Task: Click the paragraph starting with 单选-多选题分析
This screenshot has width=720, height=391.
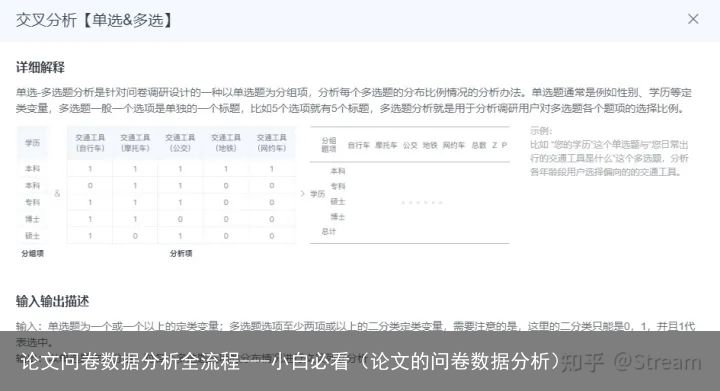Action: [x=354, y=101]
